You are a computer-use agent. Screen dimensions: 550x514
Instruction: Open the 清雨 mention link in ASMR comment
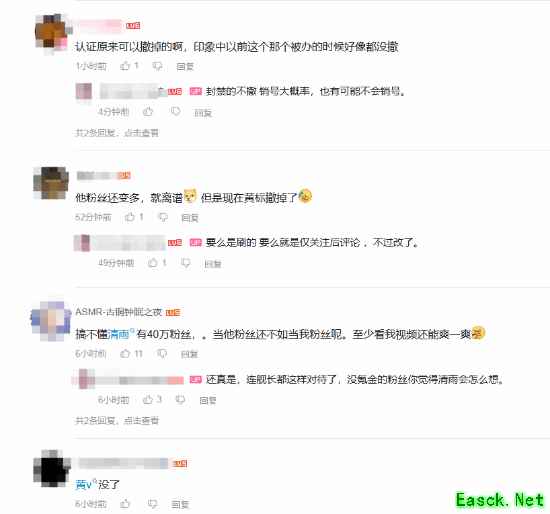point(121,334)
